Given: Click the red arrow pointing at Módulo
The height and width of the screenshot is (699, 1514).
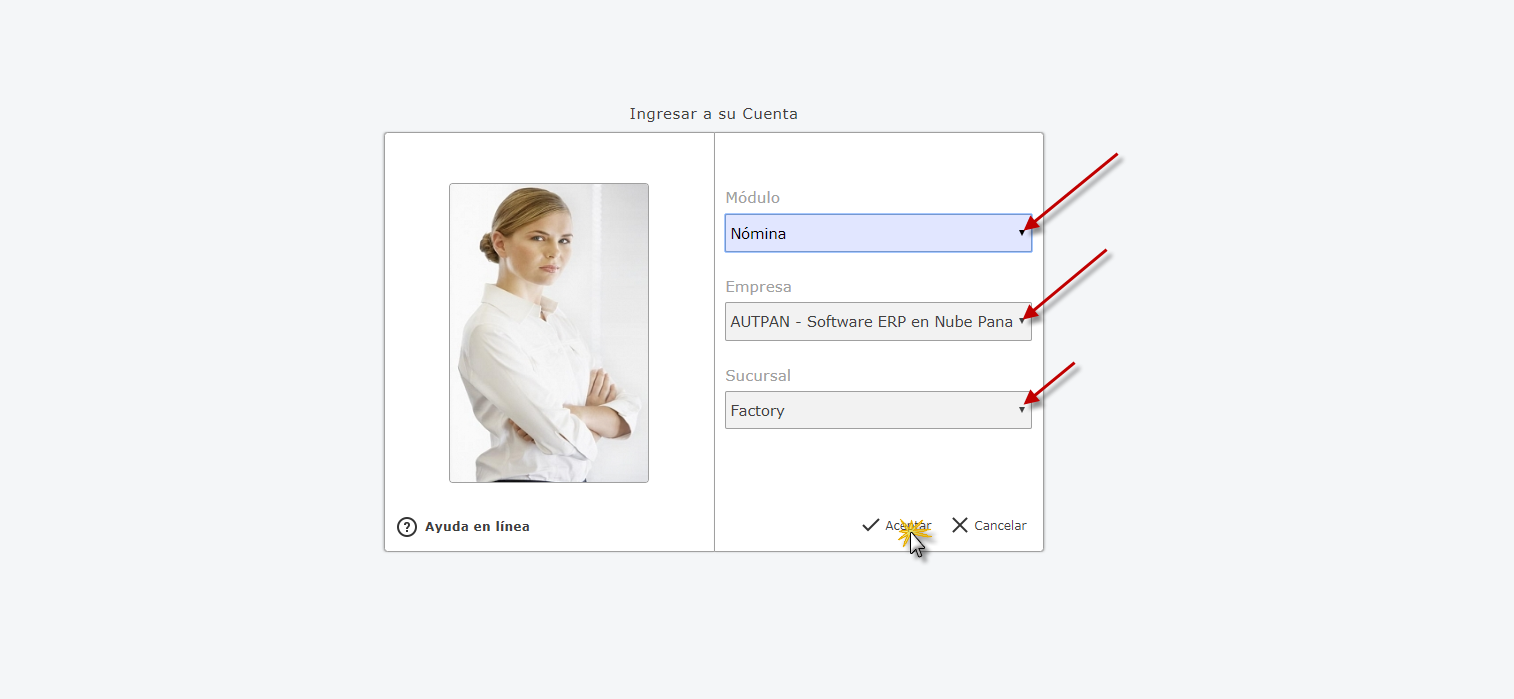Looking at the screenshot, I should tap(1075, 191).
